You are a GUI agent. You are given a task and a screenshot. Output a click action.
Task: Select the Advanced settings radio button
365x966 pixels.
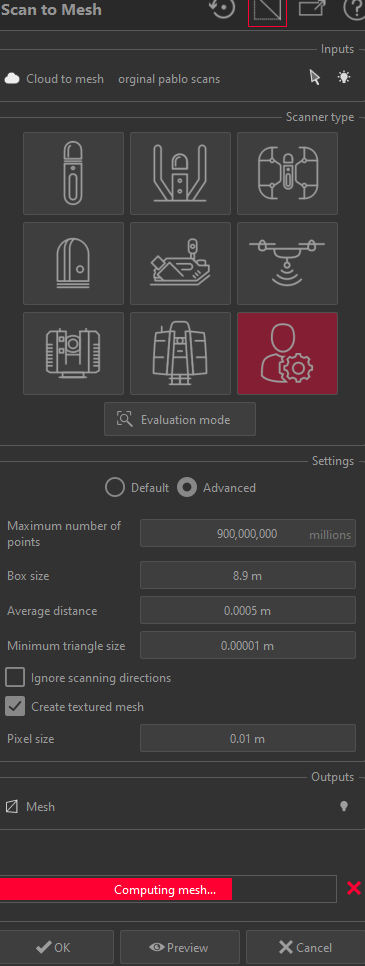pyautogui.click(x=187, y=488)
